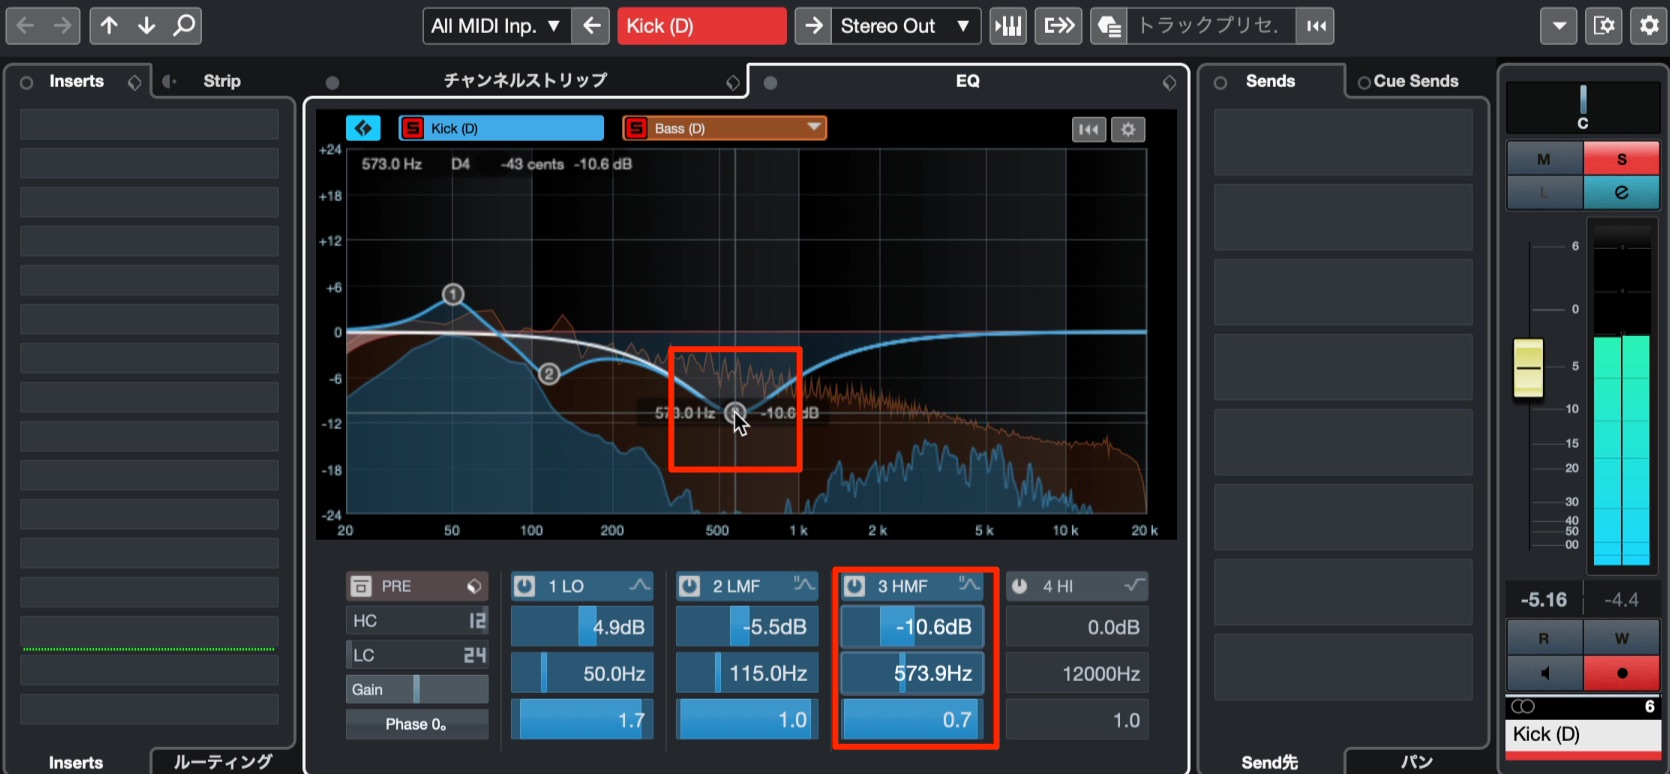The width and height of the screenshot is (1670, 774).
Task: Select EQ band 1 node on curve
Action: point(453,294)
